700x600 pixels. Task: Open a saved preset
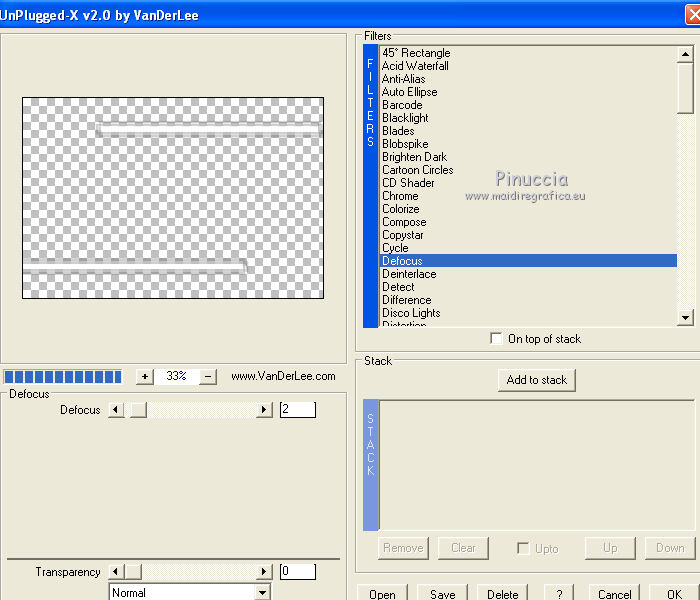tap(382, 593)
